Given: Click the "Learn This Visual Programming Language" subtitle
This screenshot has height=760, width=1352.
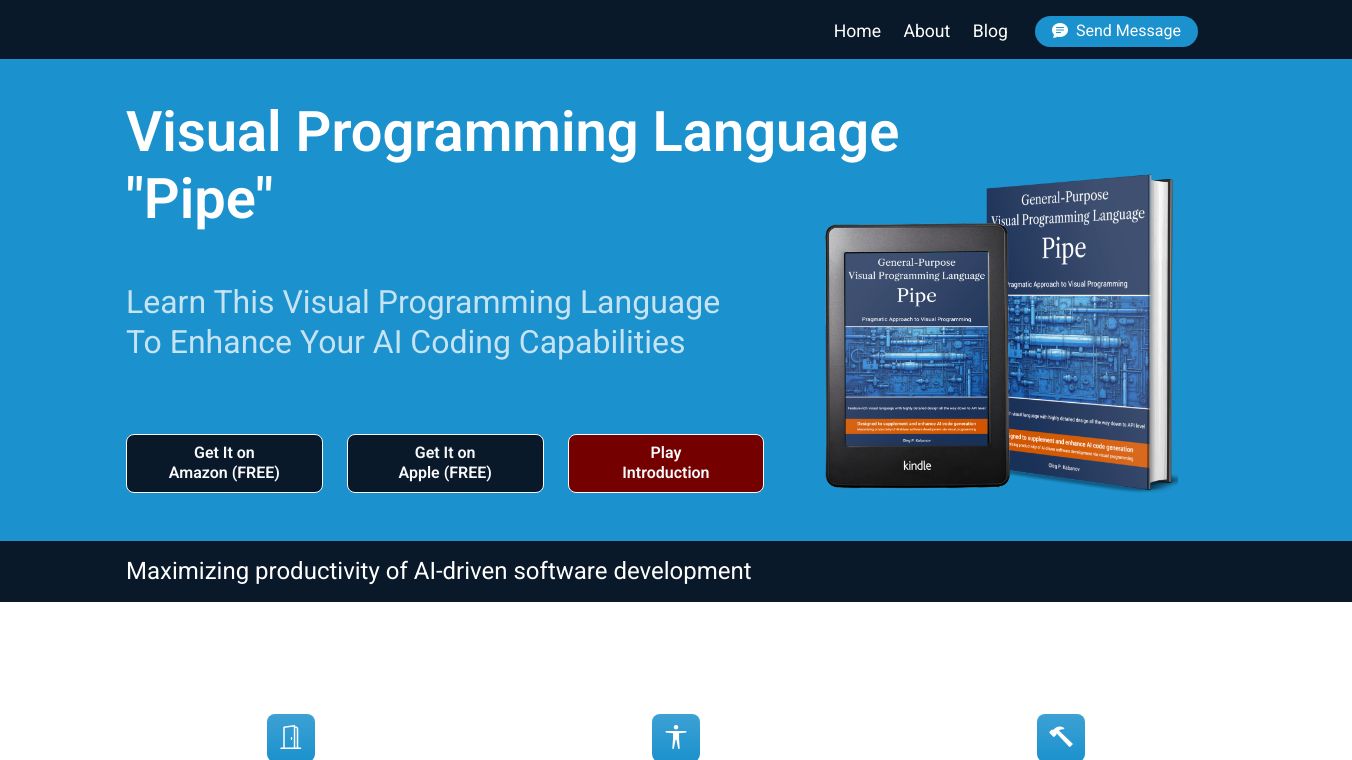Looking at the screenshot, I should click(423, 322).
